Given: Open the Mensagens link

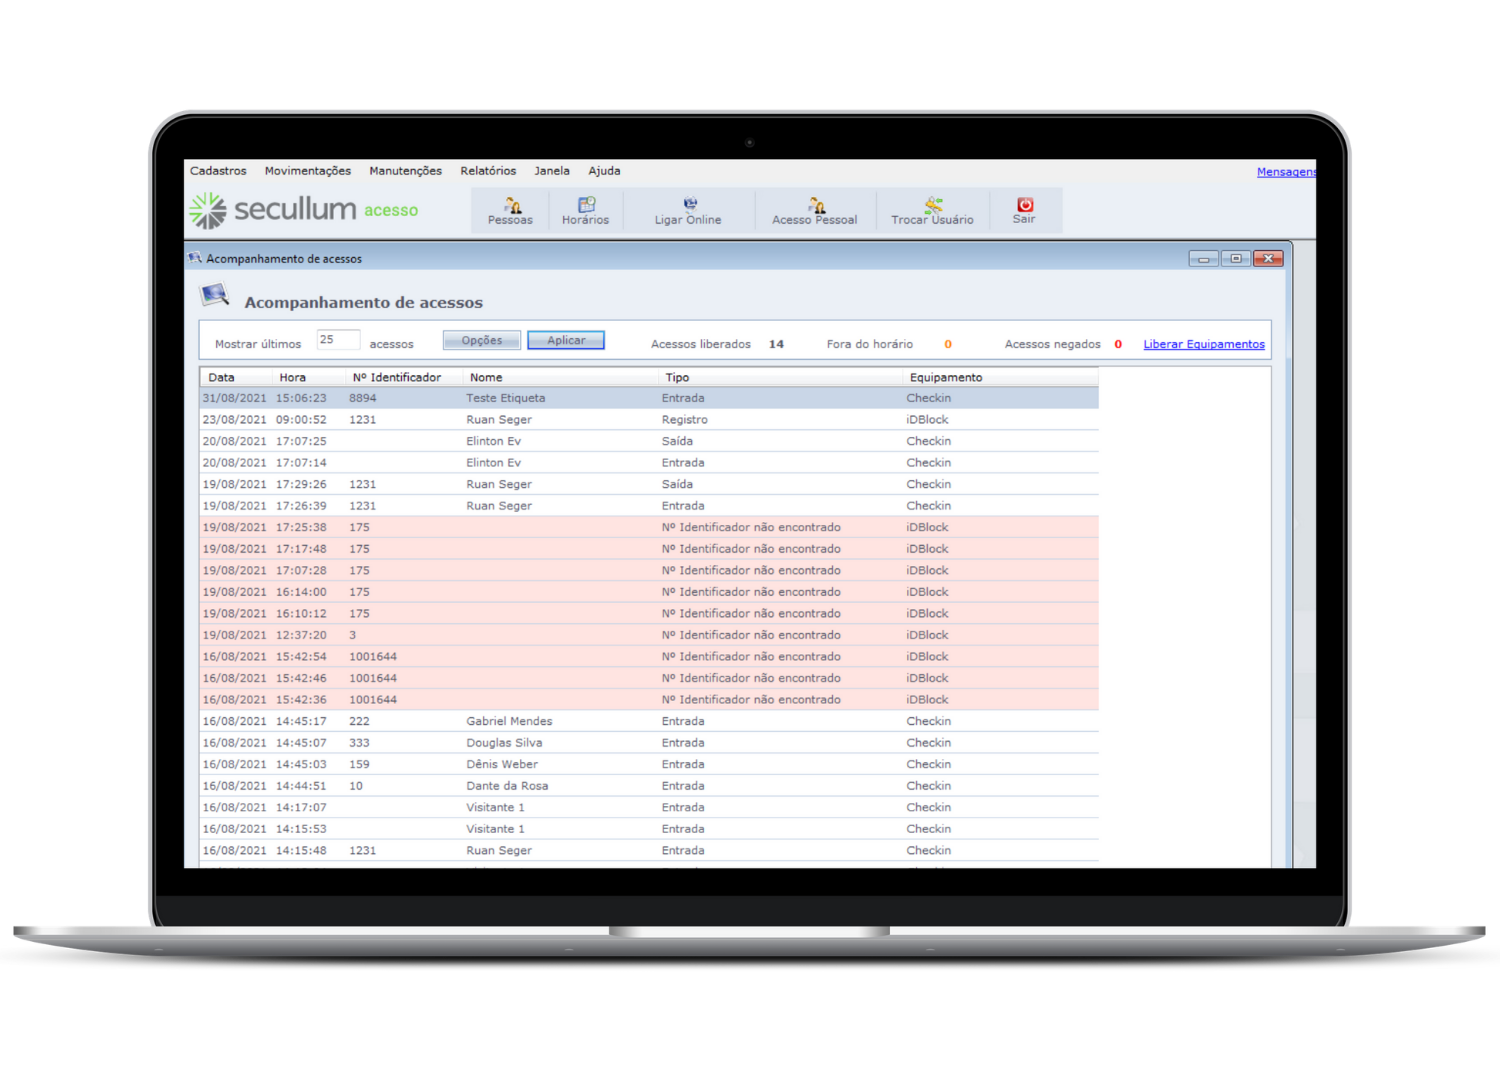Looking at the screenshot, I should point(1286,172).
